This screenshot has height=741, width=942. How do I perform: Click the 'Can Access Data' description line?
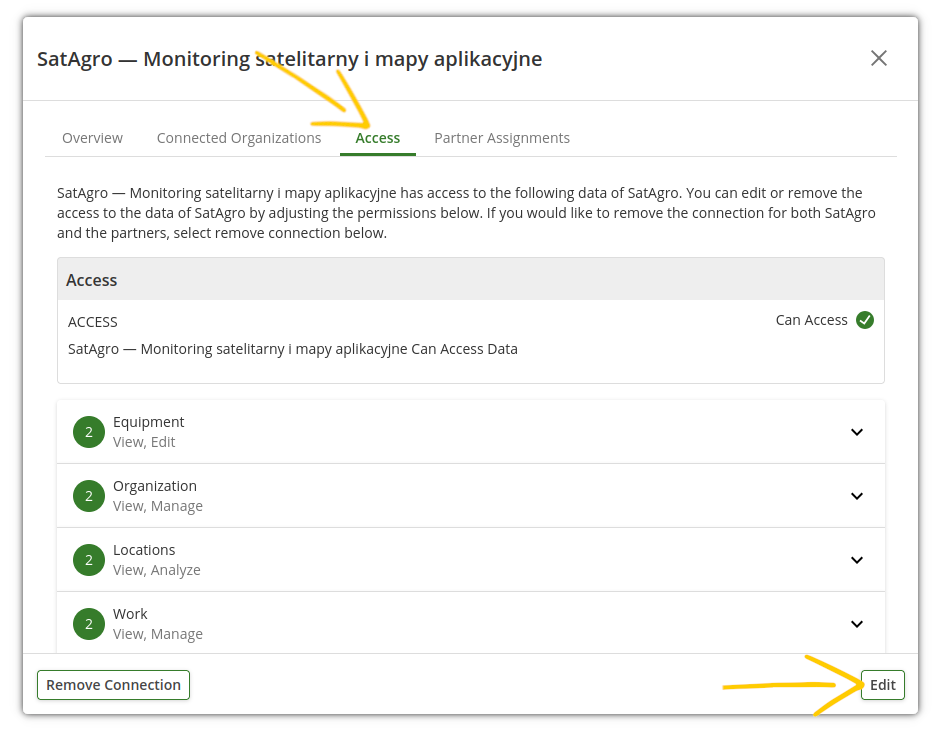(293, 349)
